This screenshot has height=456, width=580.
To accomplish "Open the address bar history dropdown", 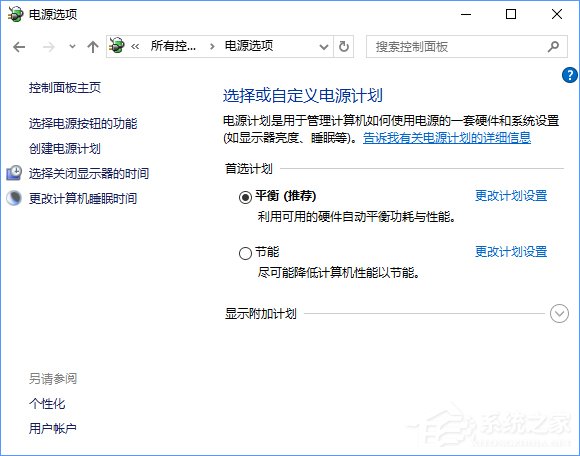I will (x=324, y=47).
